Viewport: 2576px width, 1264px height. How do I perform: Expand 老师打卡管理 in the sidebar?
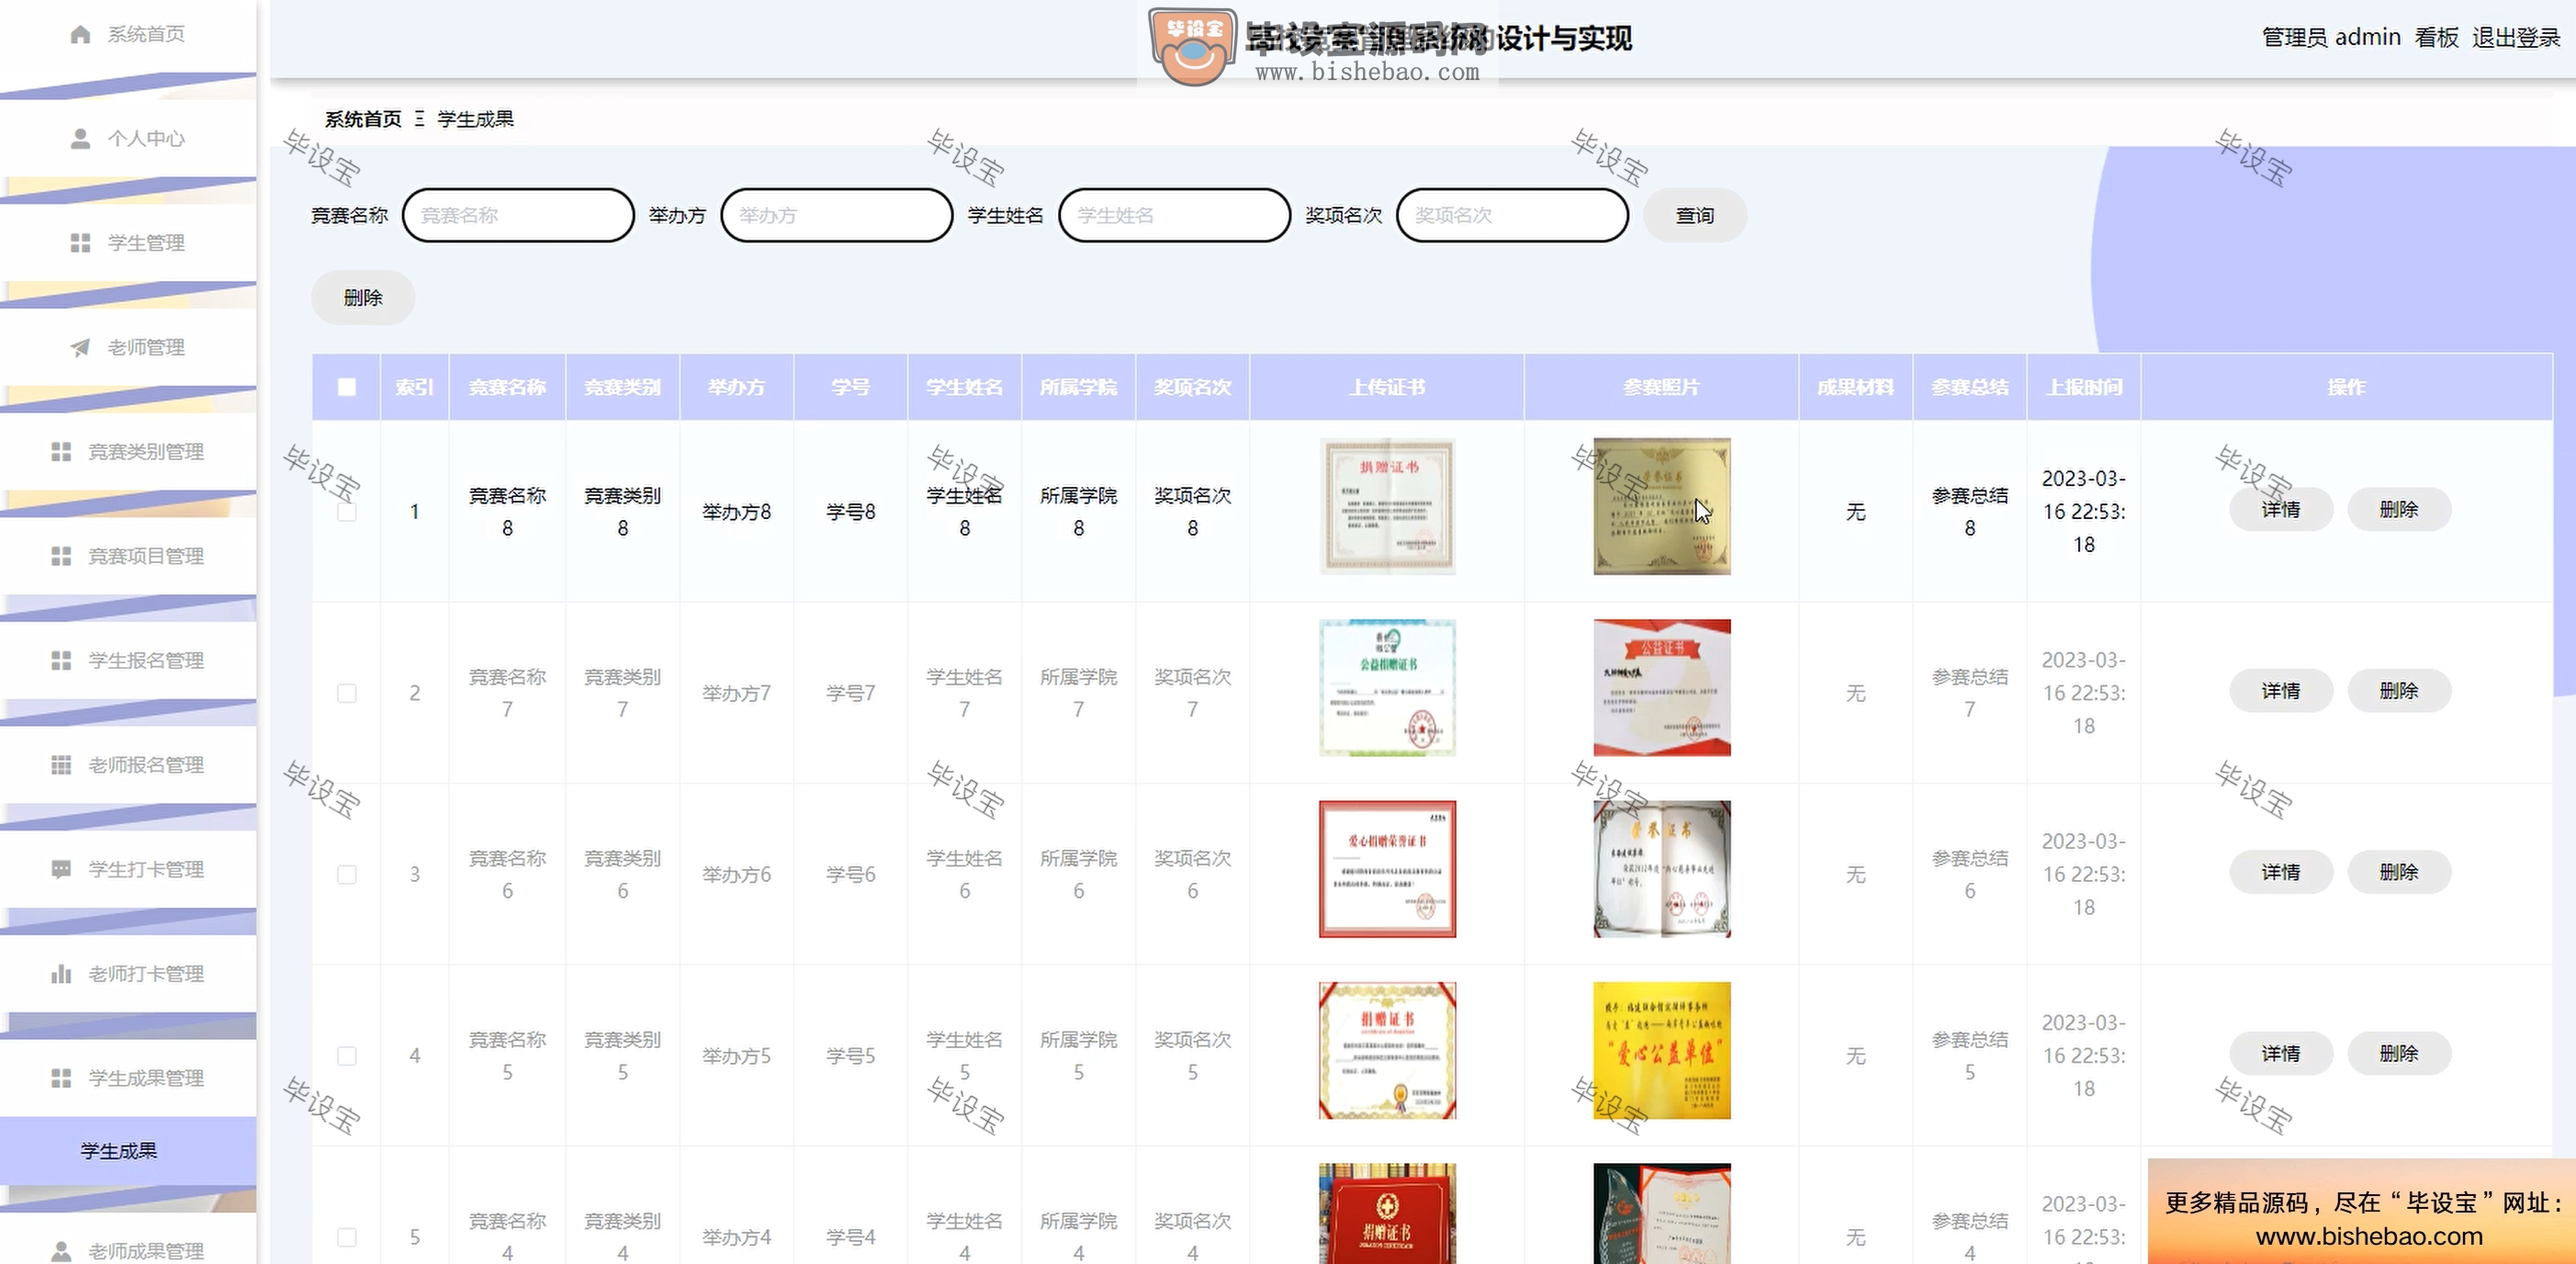128,974
